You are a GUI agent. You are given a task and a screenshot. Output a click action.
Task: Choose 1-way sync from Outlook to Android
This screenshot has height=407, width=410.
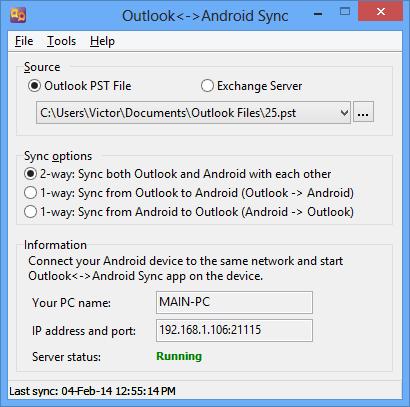point(189,193)
